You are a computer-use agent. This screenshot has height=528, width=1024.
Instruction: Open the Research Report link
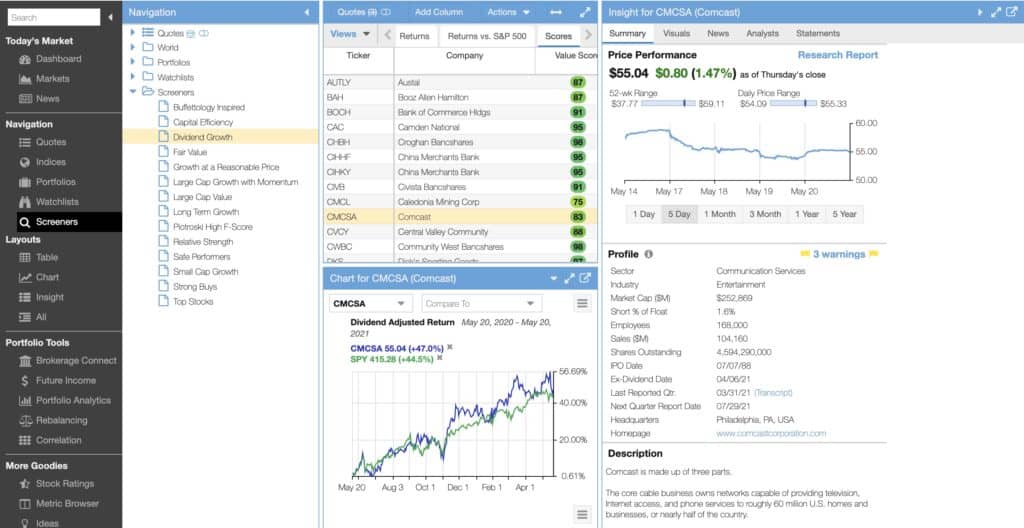838,56
